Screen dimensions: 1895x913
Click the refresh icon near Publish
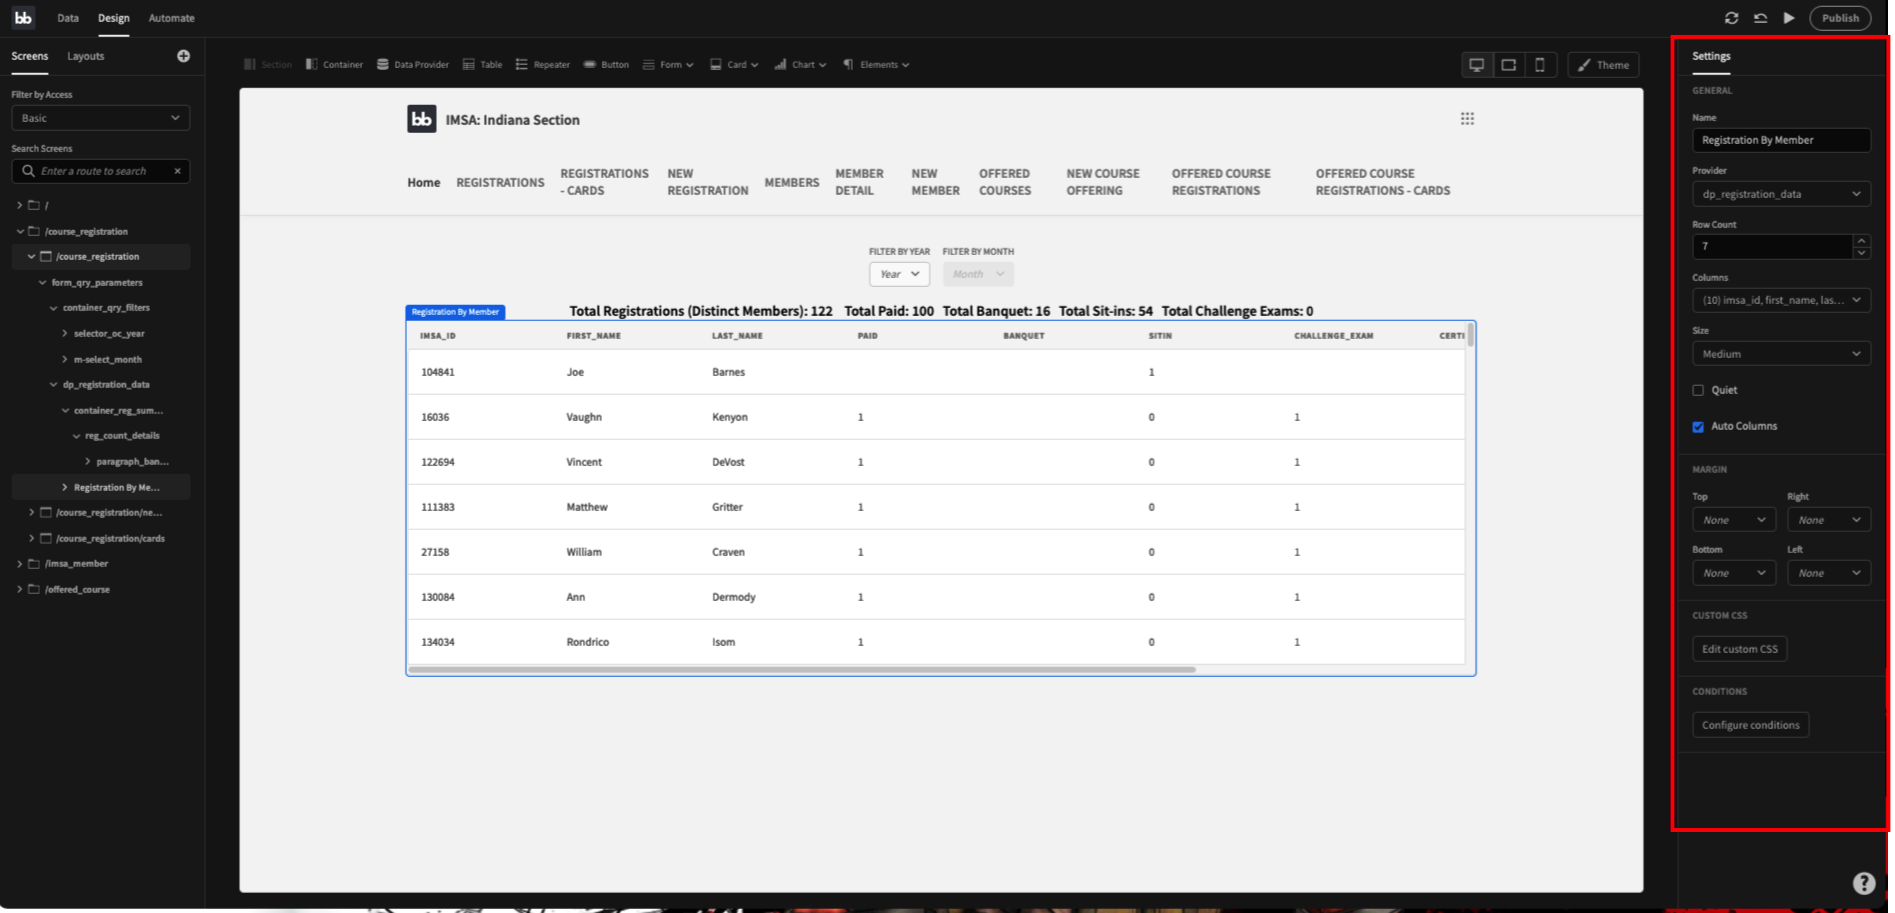coord(1731,17)
